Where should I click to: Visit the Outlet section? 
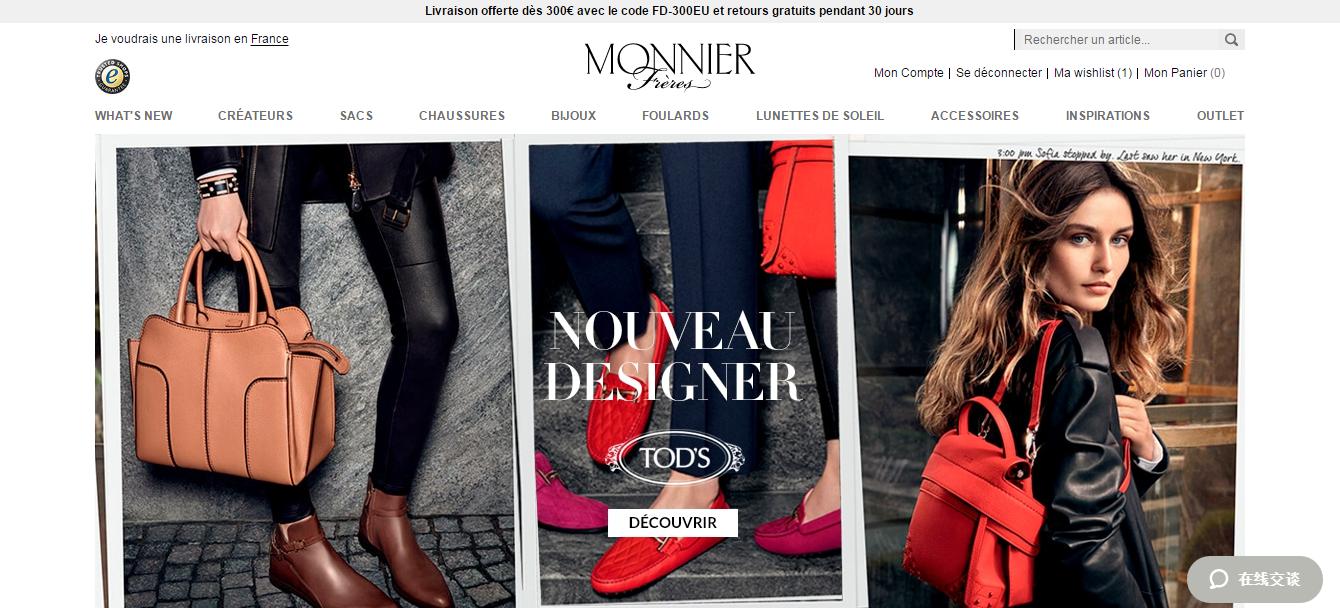(x=1220, y=116)
